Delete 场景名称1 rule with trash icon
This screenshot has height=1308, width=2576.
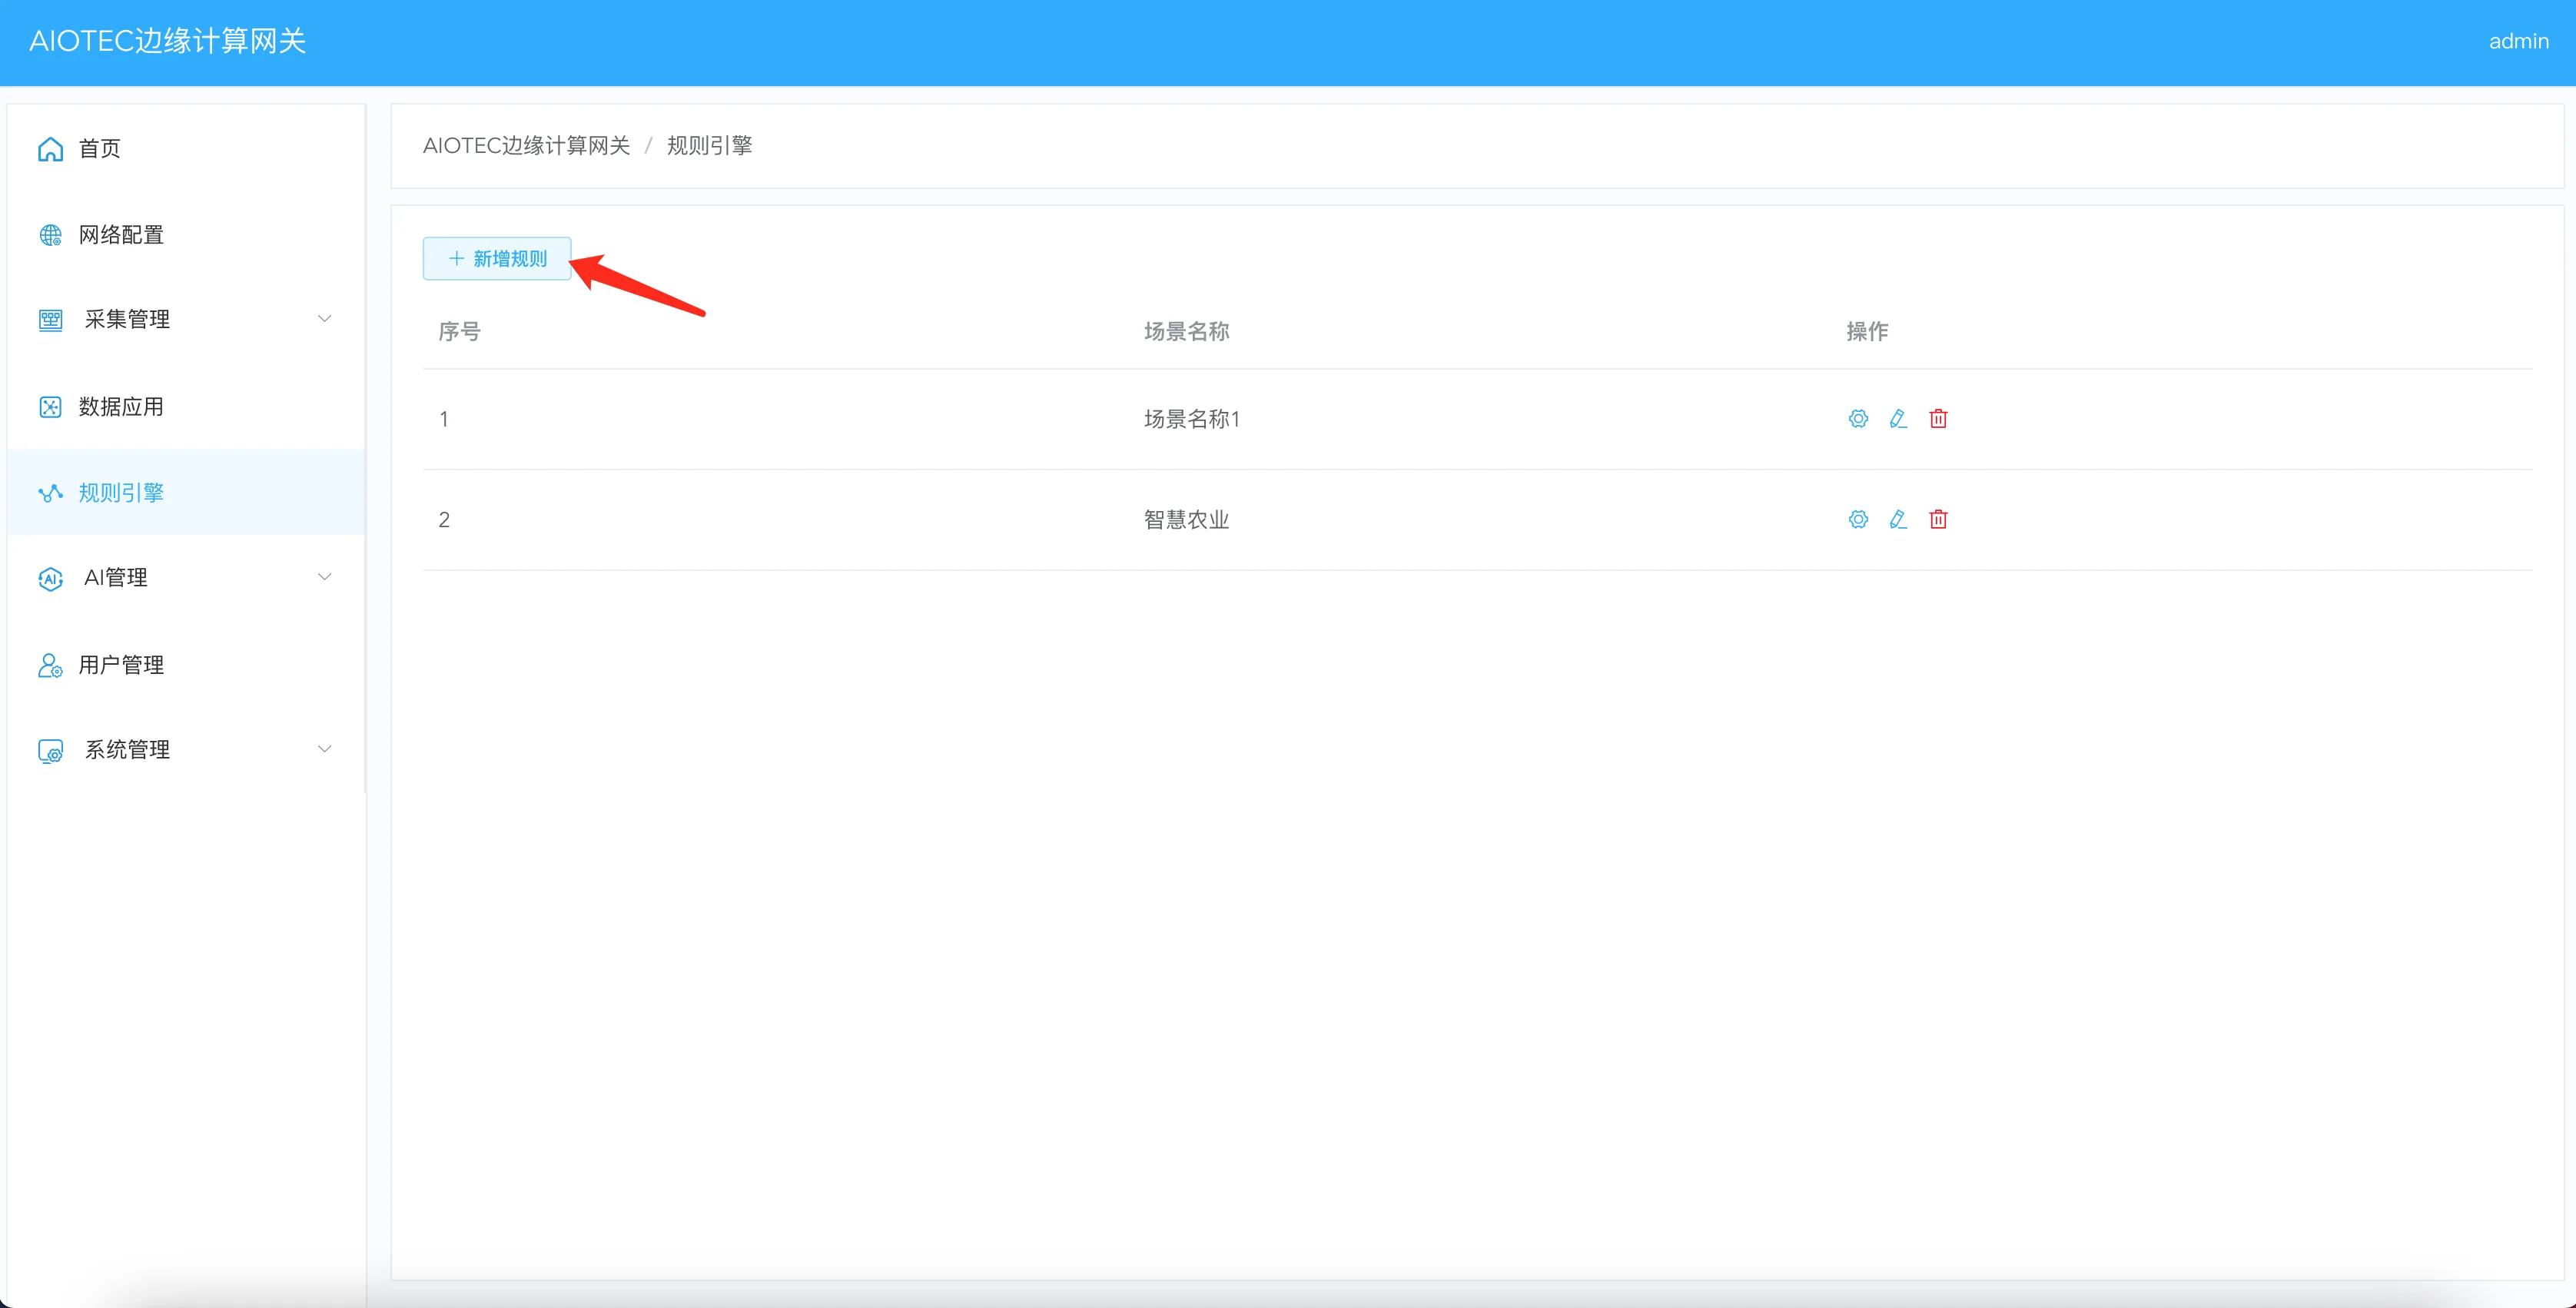1938,419
